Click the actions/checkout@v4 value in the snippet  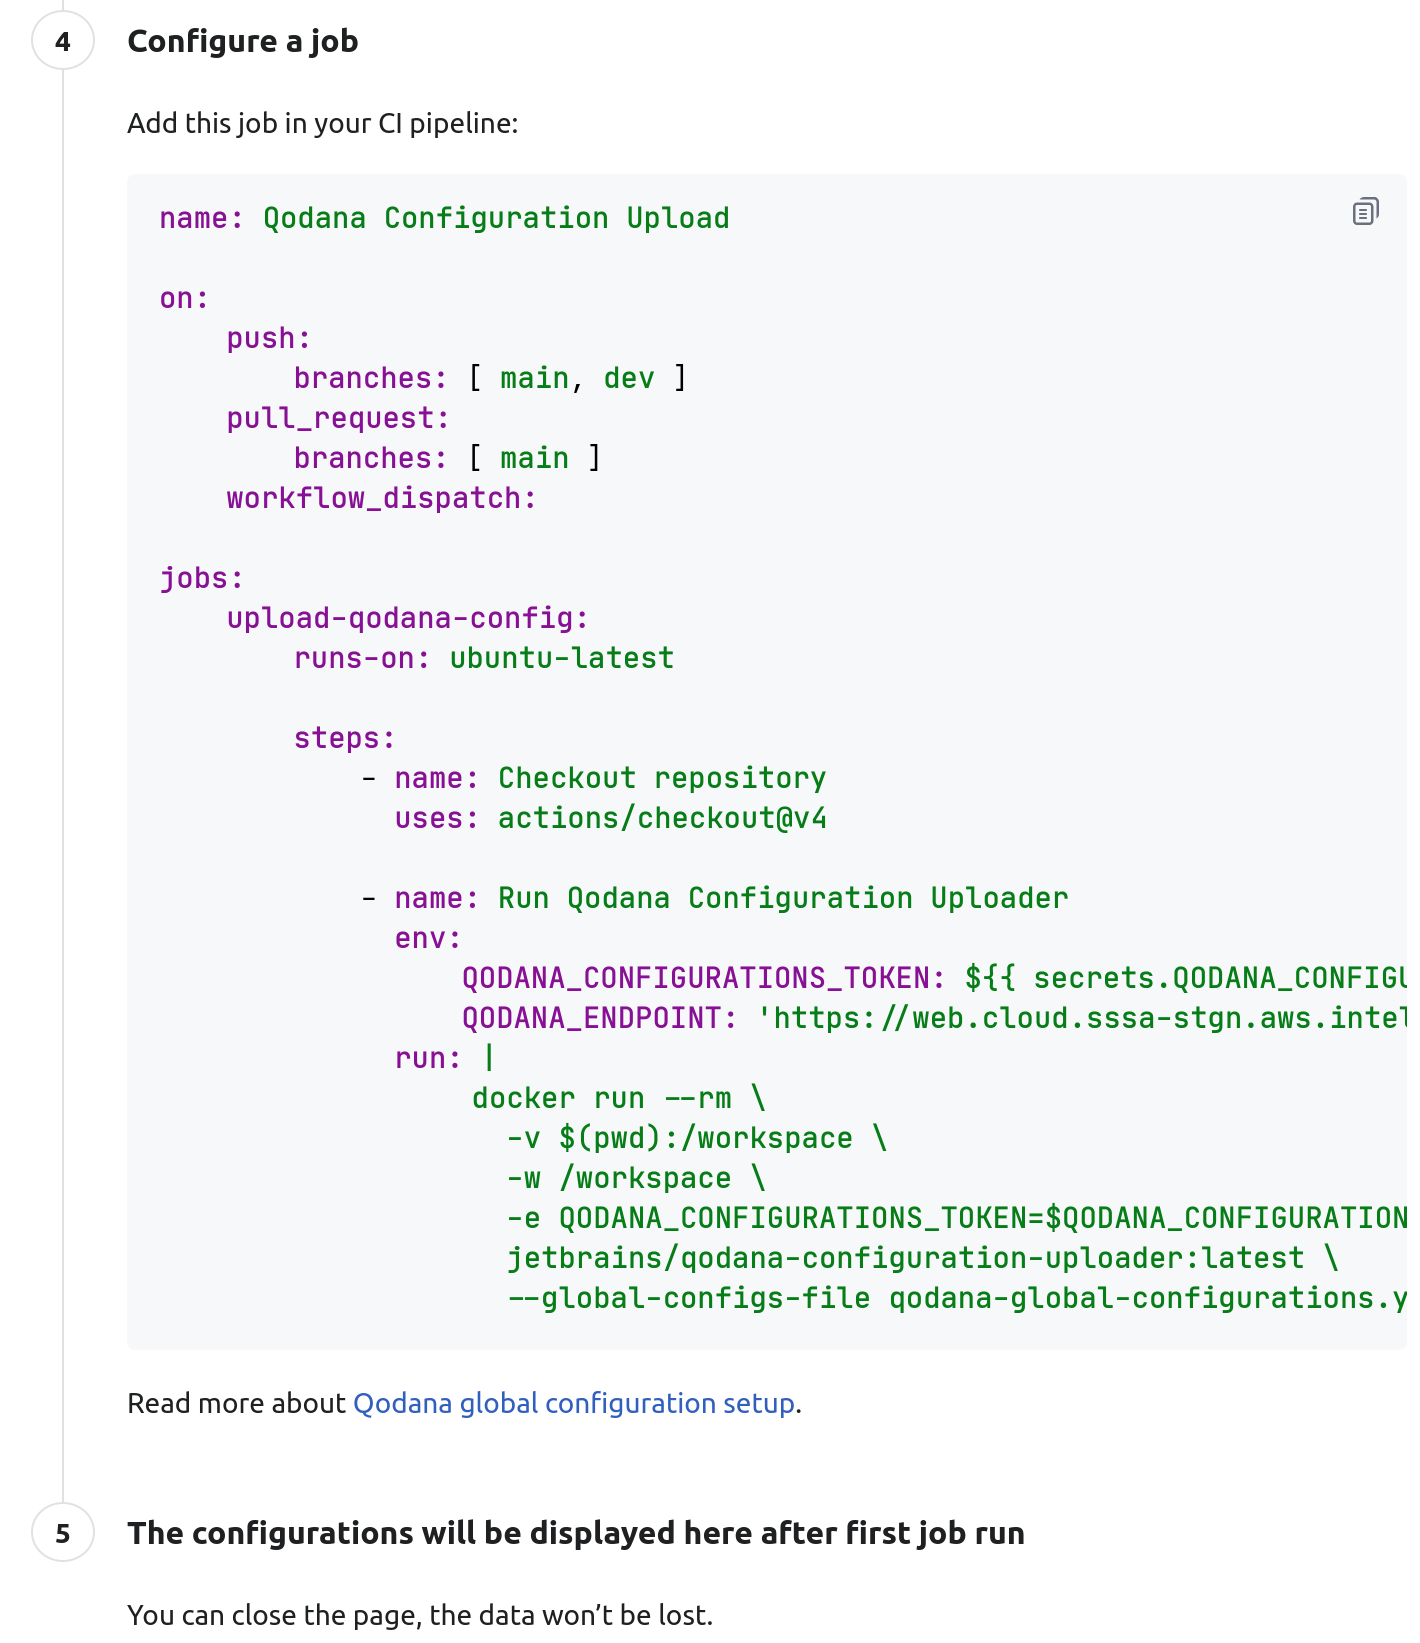tap(663, 817)
